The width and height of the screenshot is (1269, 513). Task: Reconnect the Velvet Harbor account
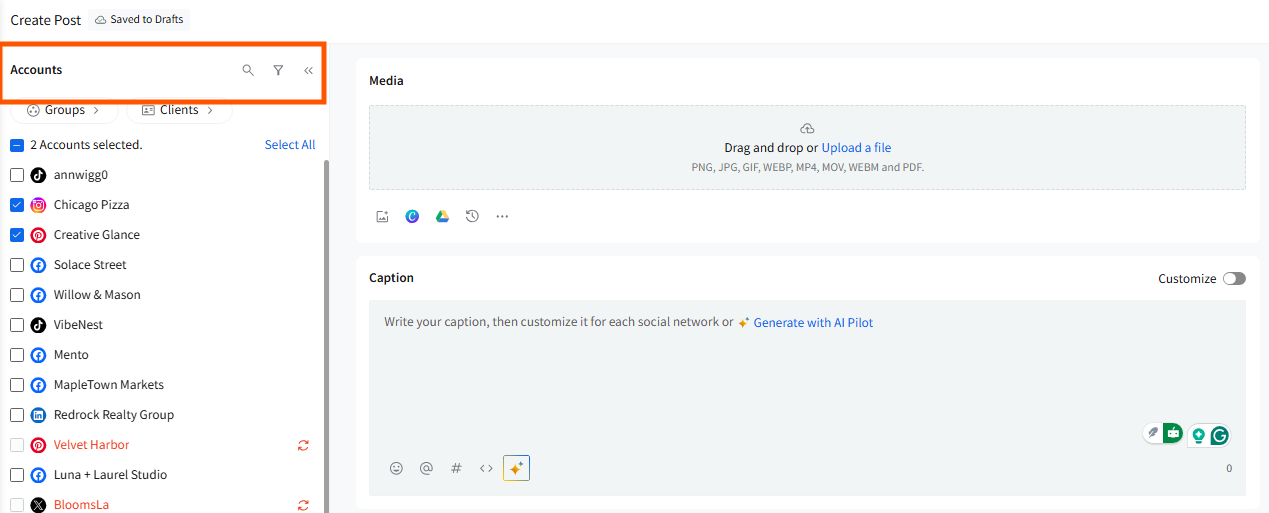303,445
